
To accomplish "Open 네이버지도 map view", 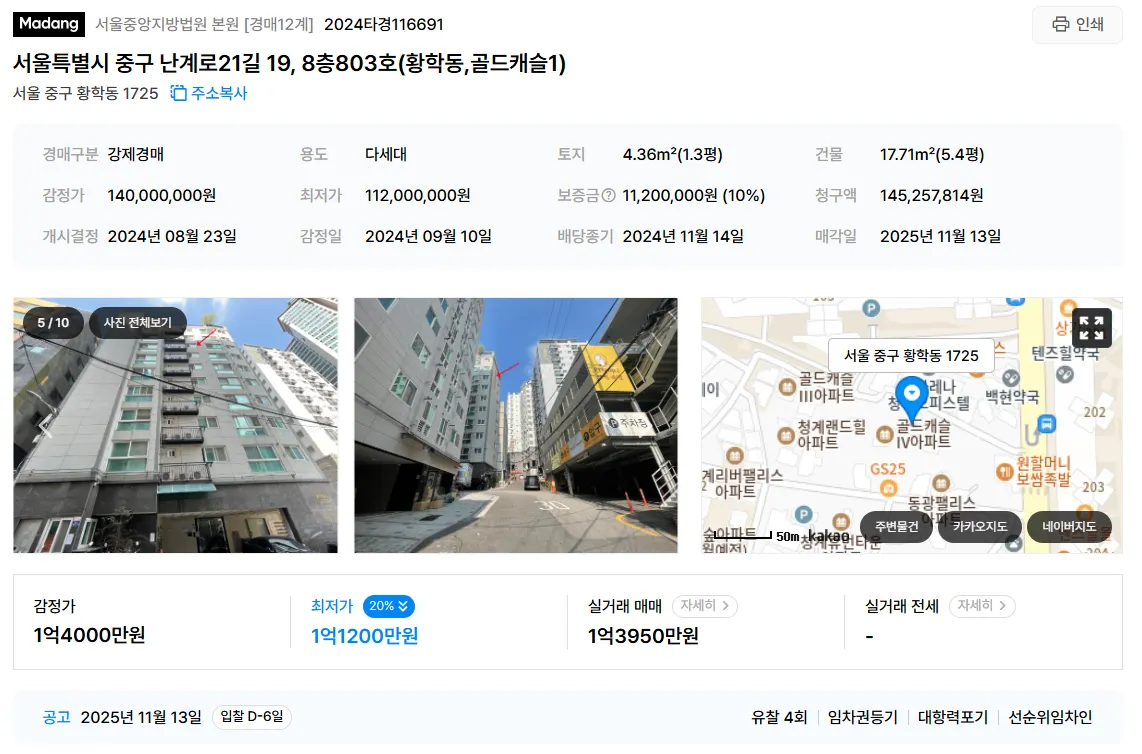I will (x=1068, y=527).
